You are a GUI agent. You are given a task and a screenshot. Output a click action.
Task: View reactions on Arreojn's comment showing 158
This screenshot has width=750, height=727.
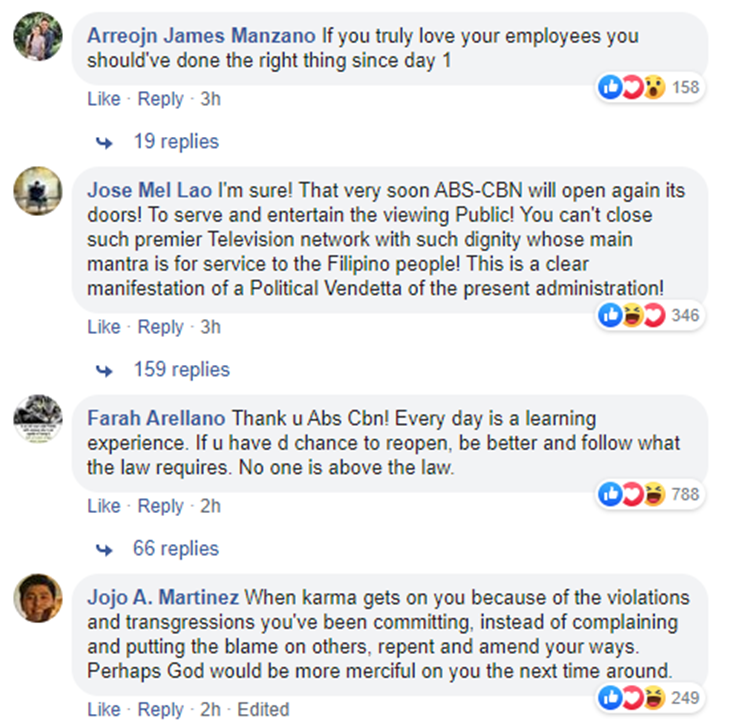pyautogui.click(x=649, y=87)
